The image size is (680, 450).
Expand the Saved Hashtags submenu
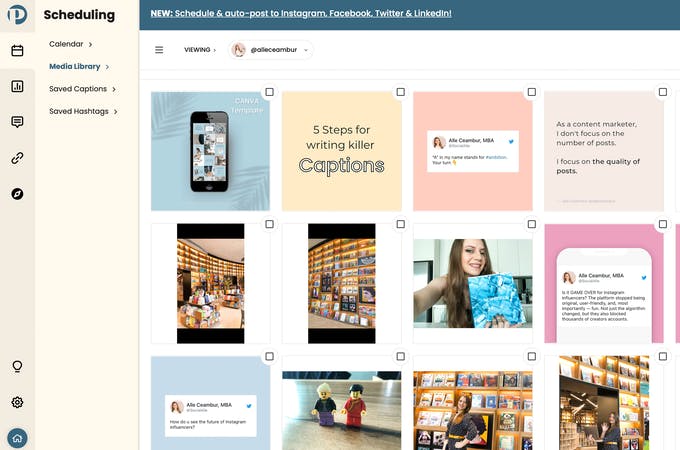83,111
